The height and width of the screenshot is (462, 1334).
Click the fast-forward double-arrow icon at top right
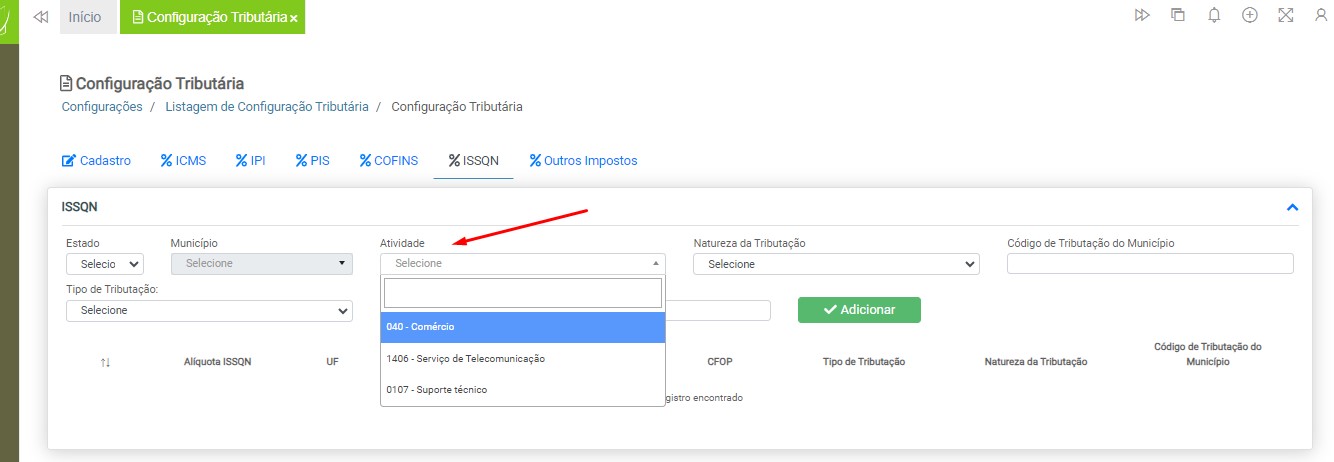click(x=1142, y=15)
